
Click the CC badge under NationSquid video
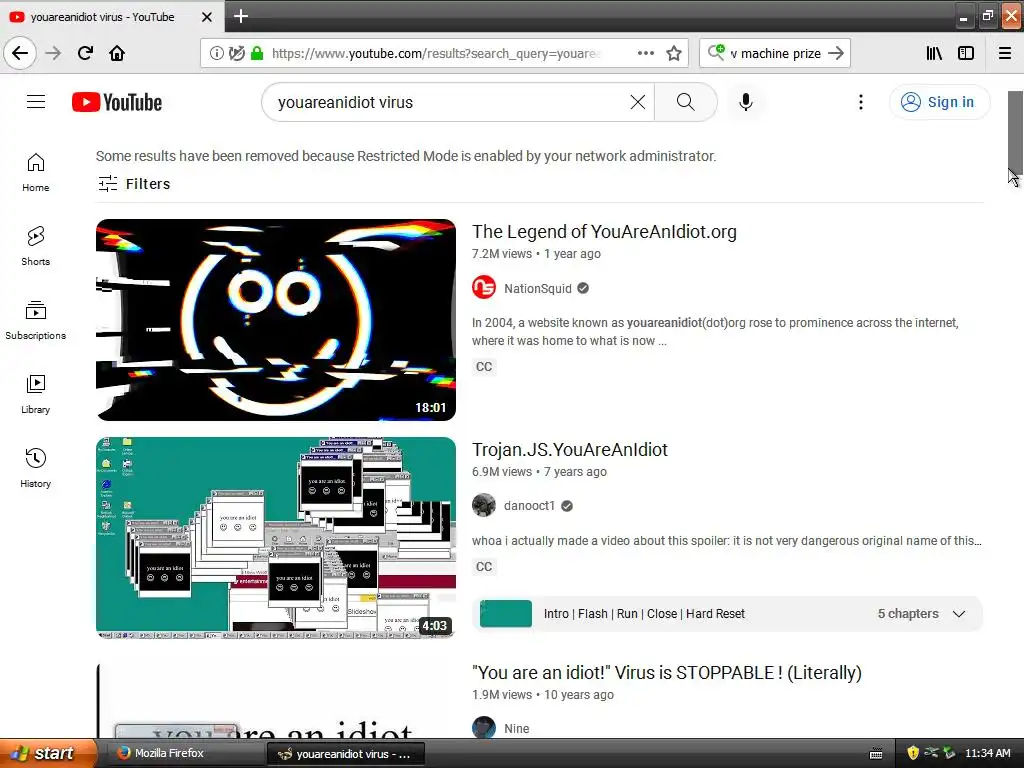(484, 366)
